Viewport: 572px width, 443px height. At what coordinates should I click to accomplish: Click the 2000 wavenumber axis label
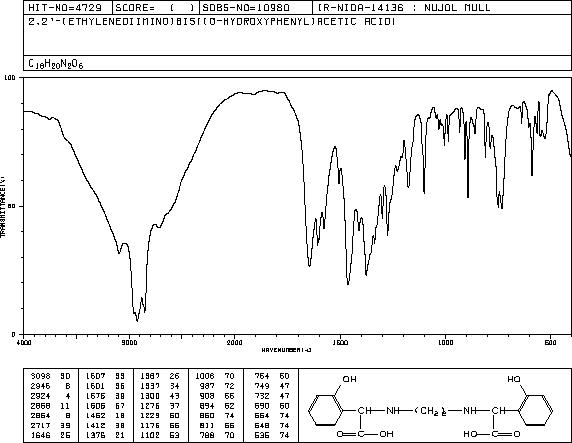tap(234, 342)
